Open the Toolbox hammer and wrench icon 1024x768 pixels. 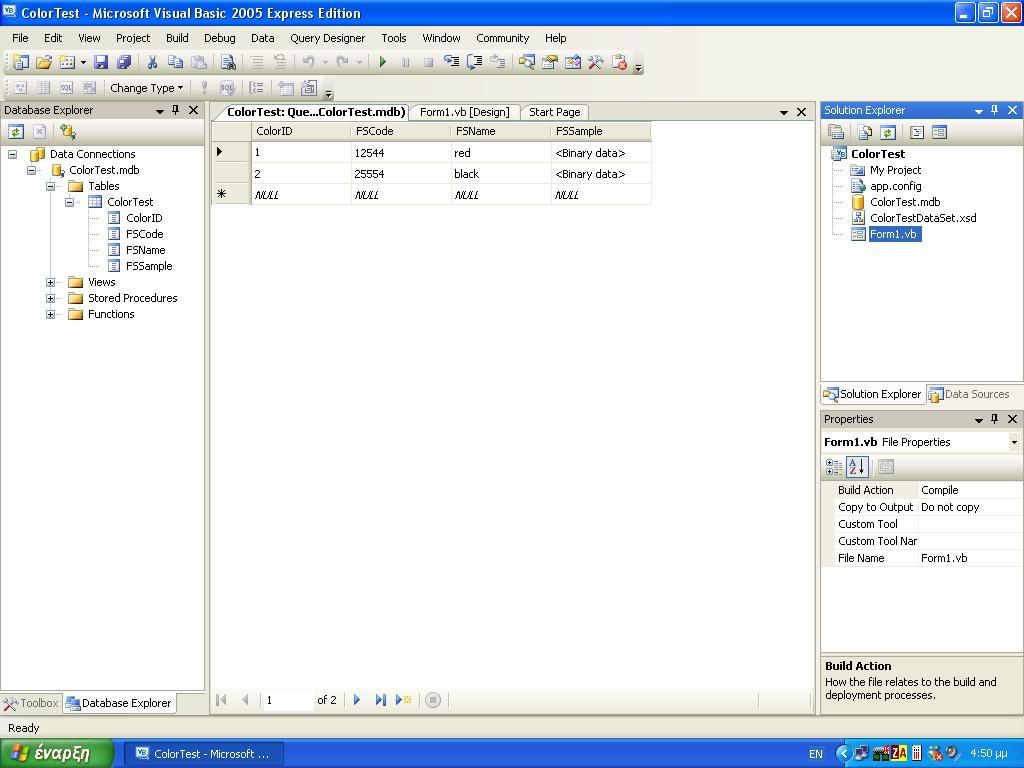click(x=596, y=62)
